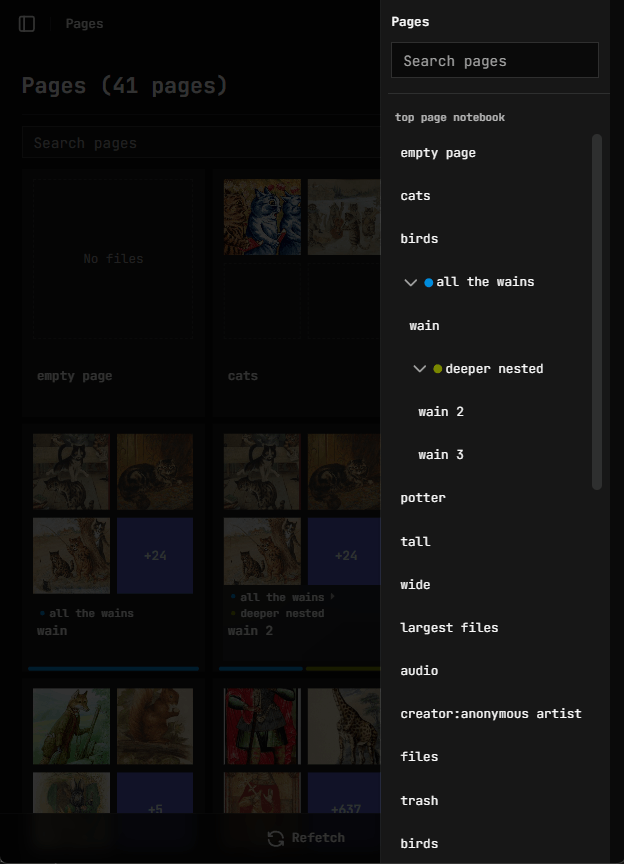Click the +24 tile in the wain card
624x864 pixels.
155,555
